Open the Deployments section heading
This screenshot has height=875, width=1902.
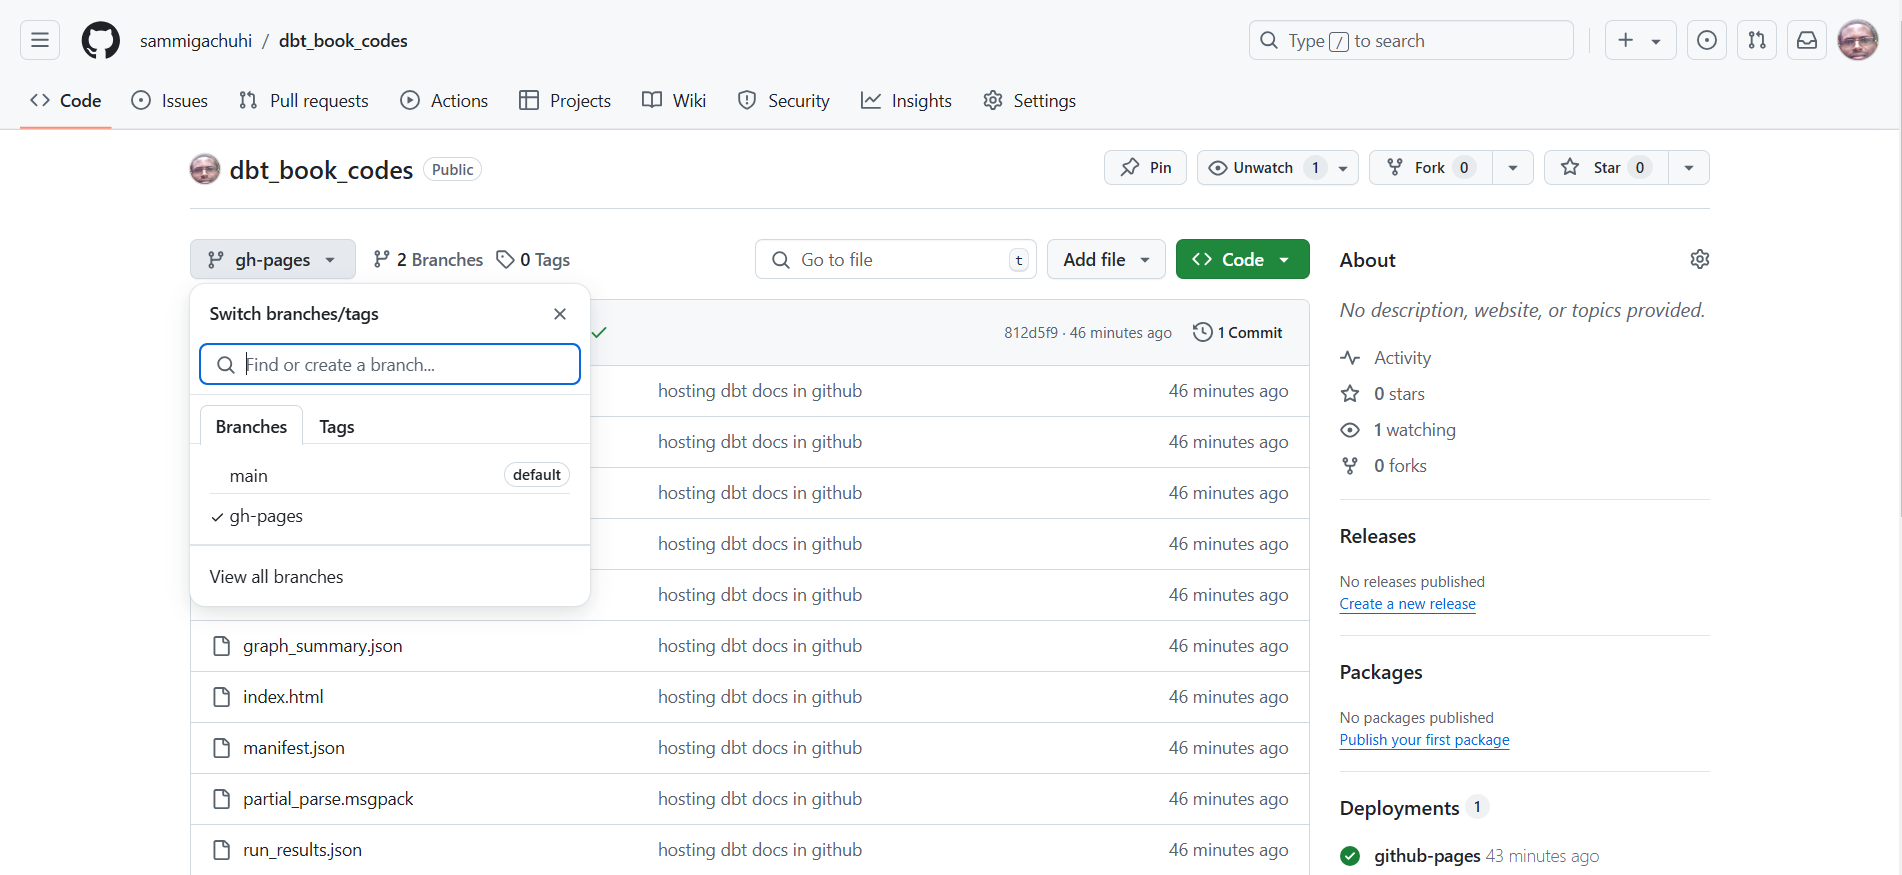coord(1399,808)
